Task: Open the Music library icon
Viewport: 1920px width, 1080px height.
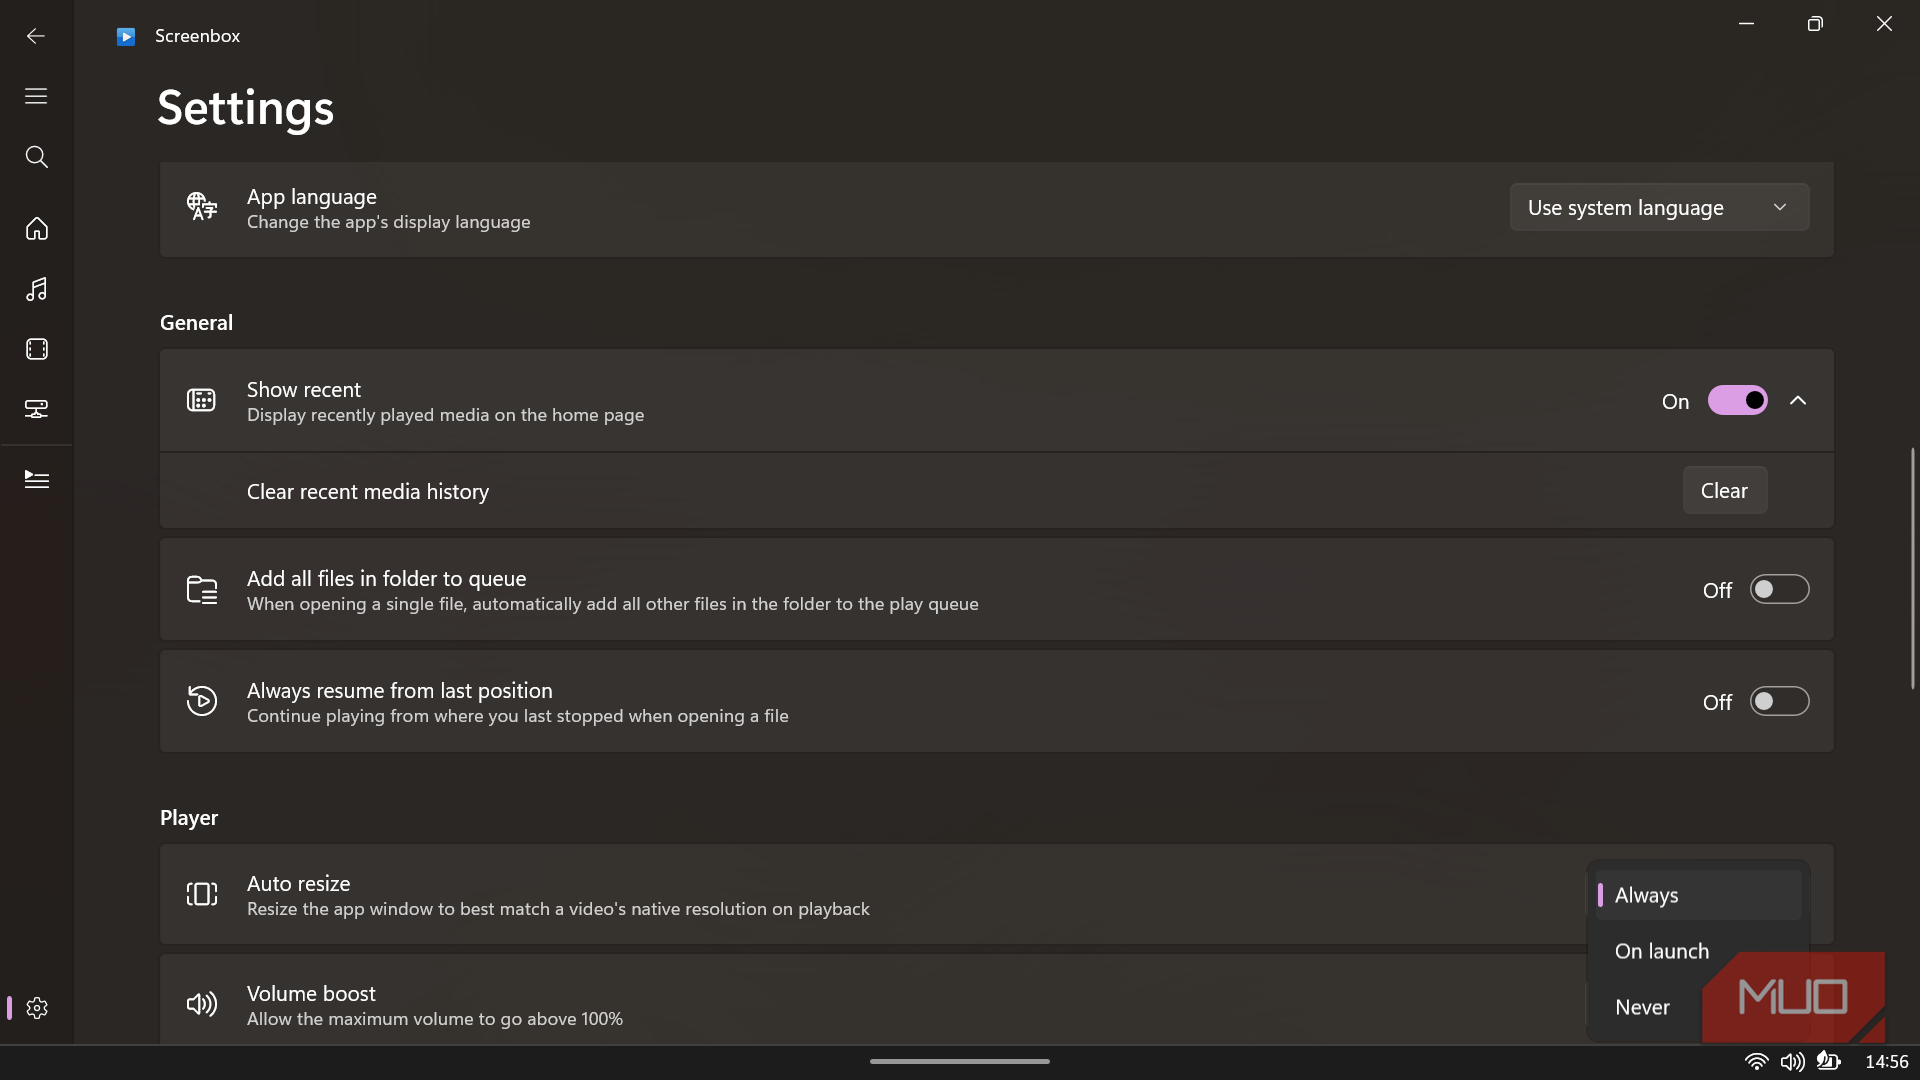Action: pyautogui.click(x=36, y=289)
